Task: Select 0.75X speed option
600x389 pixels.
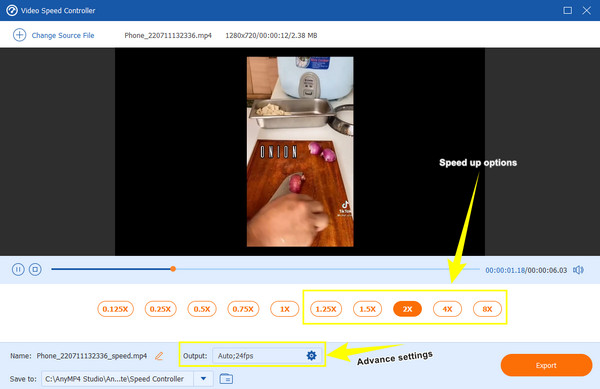Action: (243, 309)
